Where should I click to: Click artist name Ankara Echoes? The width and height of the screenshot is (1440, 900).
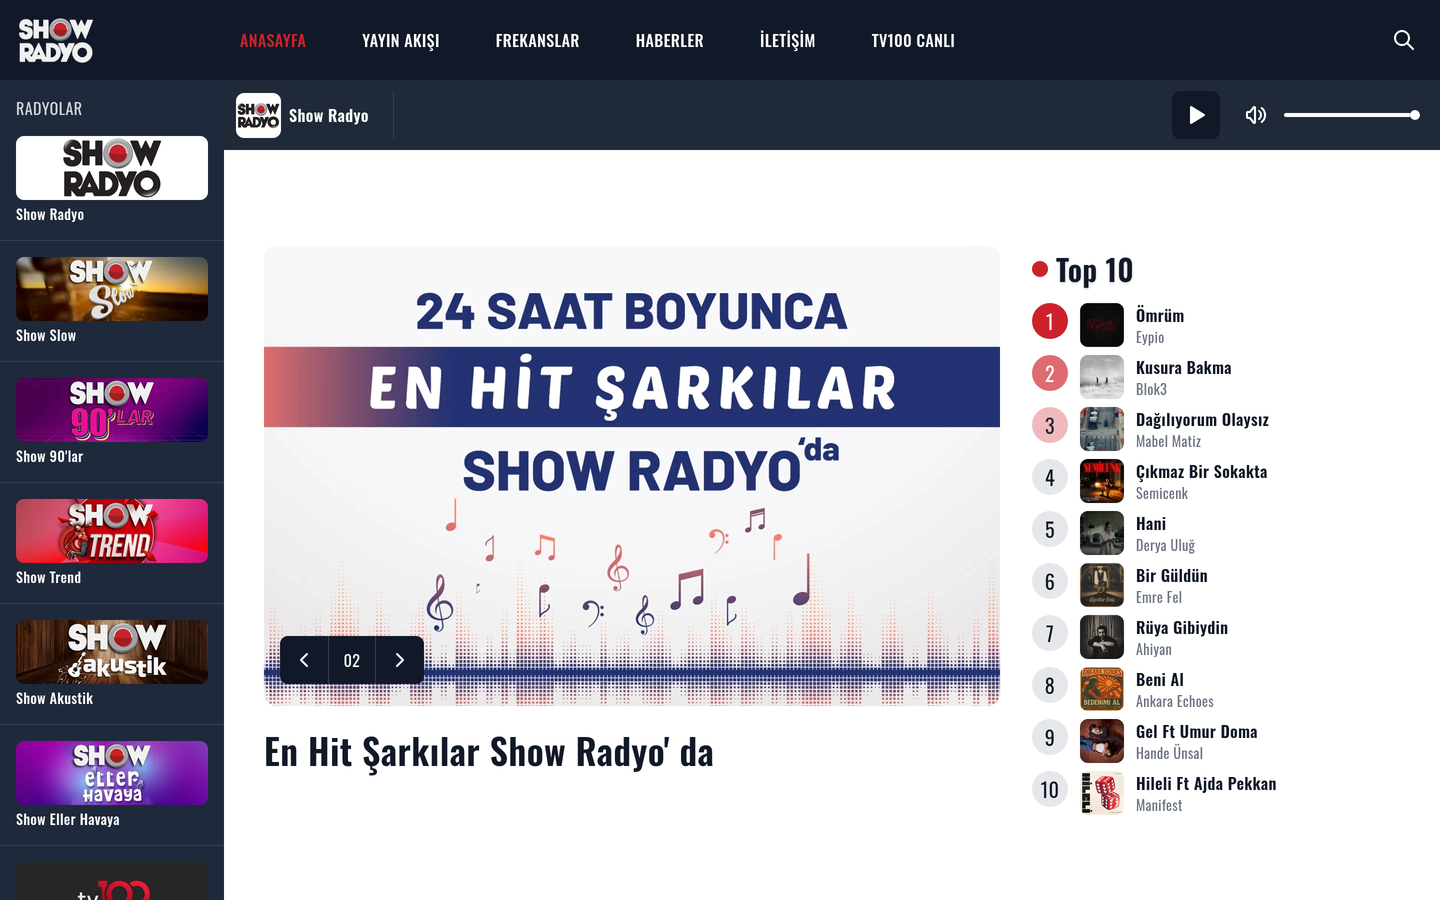1175,701
